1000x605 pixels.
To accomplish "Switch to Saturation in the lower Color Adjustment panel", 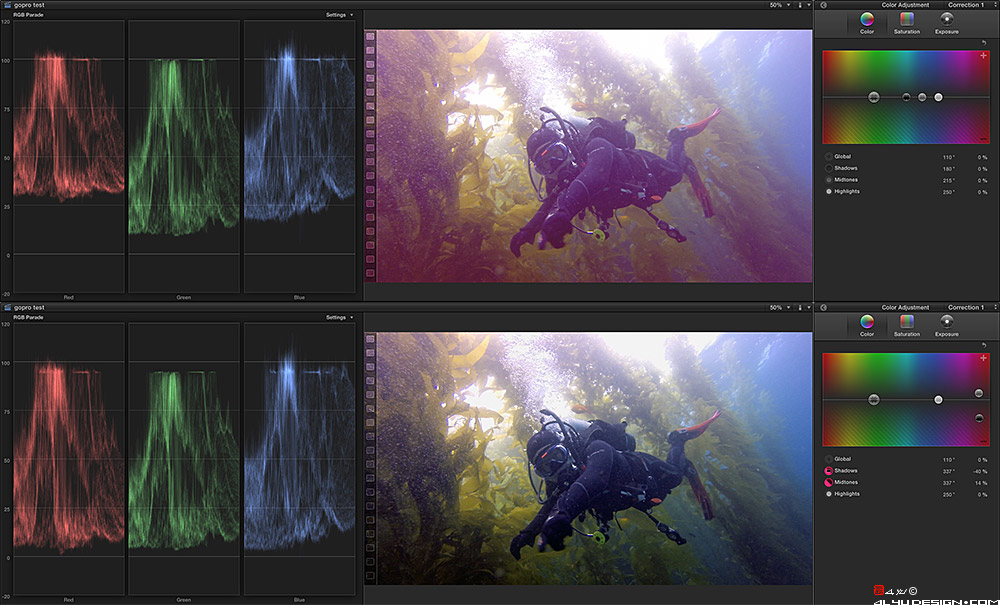I will 906,324.
